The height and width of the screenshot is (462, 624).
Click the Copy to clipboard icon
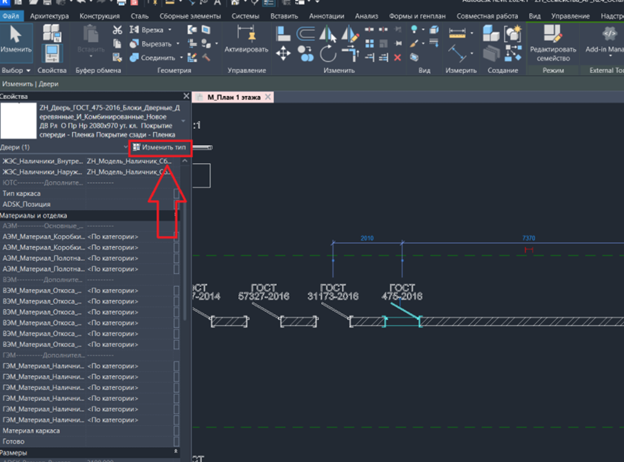click(117, 44)
